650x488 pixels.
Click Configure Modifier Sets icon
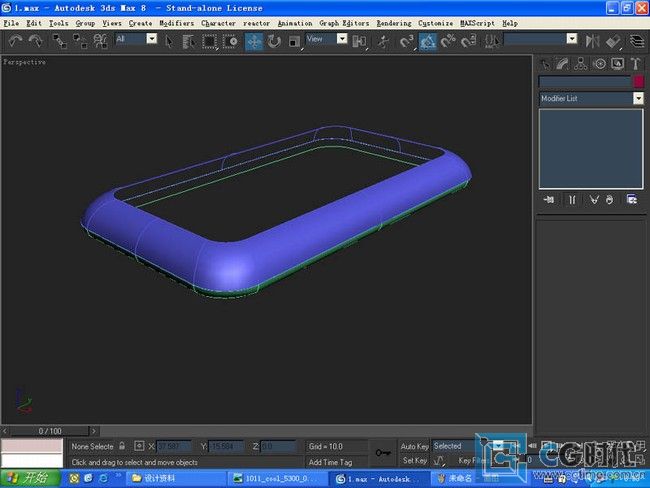632,200
